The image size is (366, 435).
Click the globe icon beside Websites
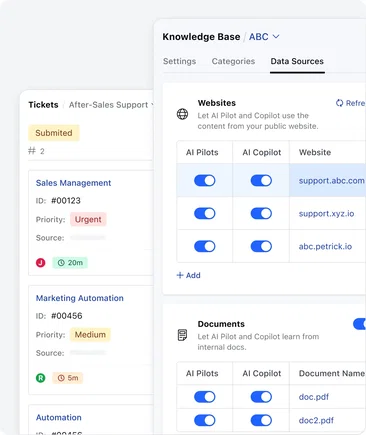[182, 114]
